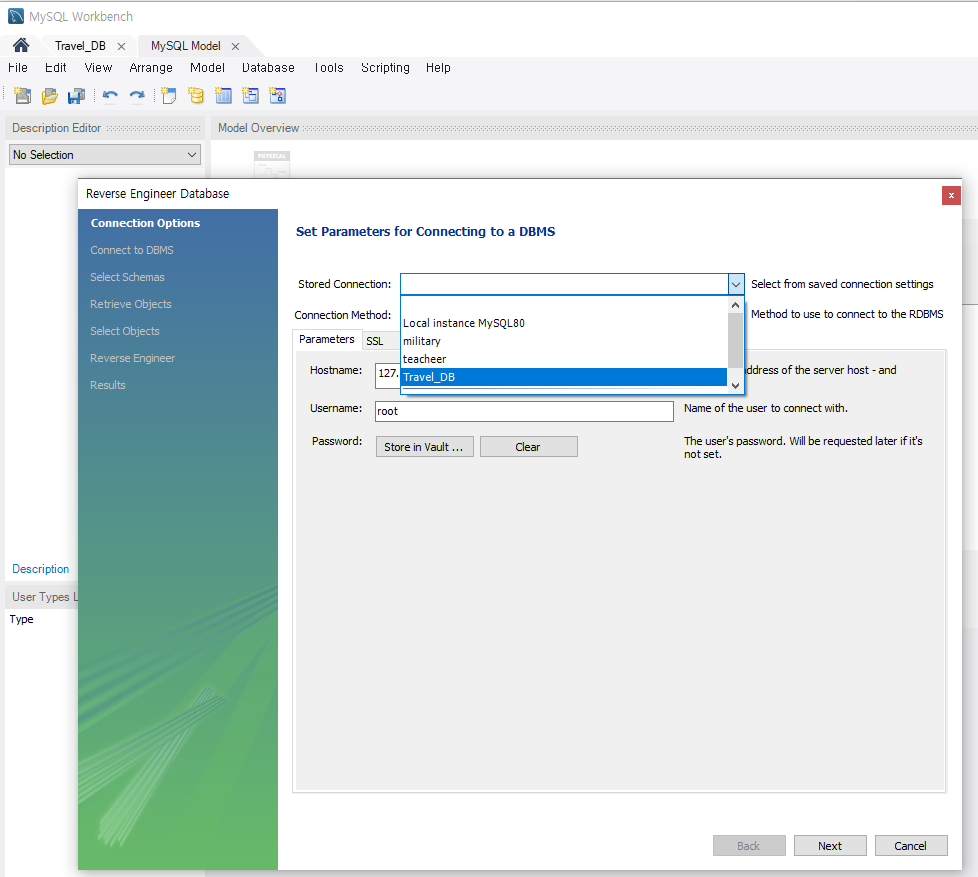Click the Type column header under User Types
The height and width of the screenshot is (877, 978).
pos(21,619)
